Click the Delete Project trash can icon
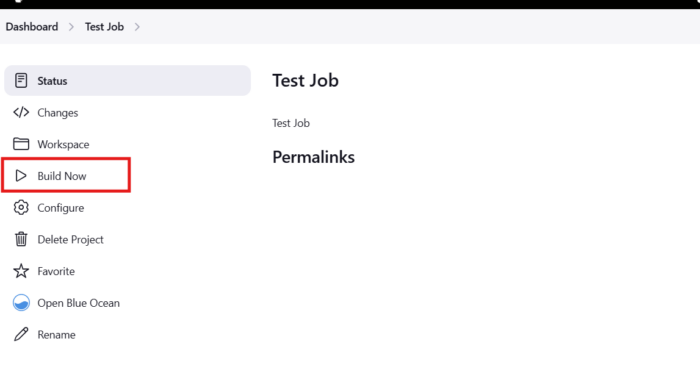This screenshot has width=700, height=369. [21, 239]
